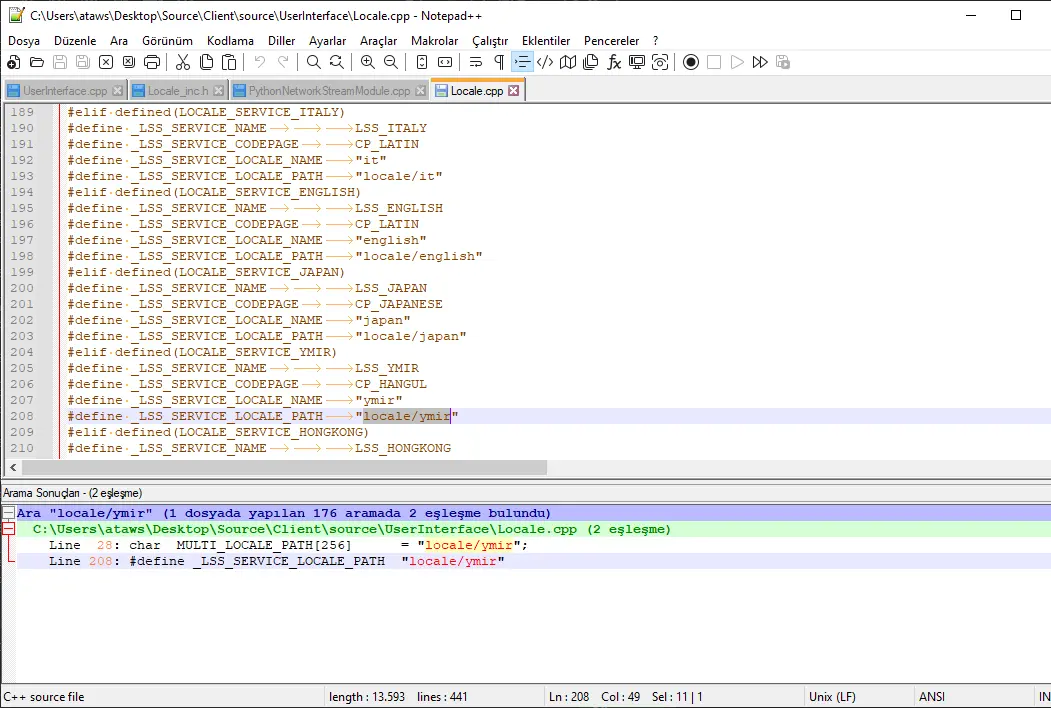
Task: Open the Araçlar menu
Action: click(x=379, y=41)
